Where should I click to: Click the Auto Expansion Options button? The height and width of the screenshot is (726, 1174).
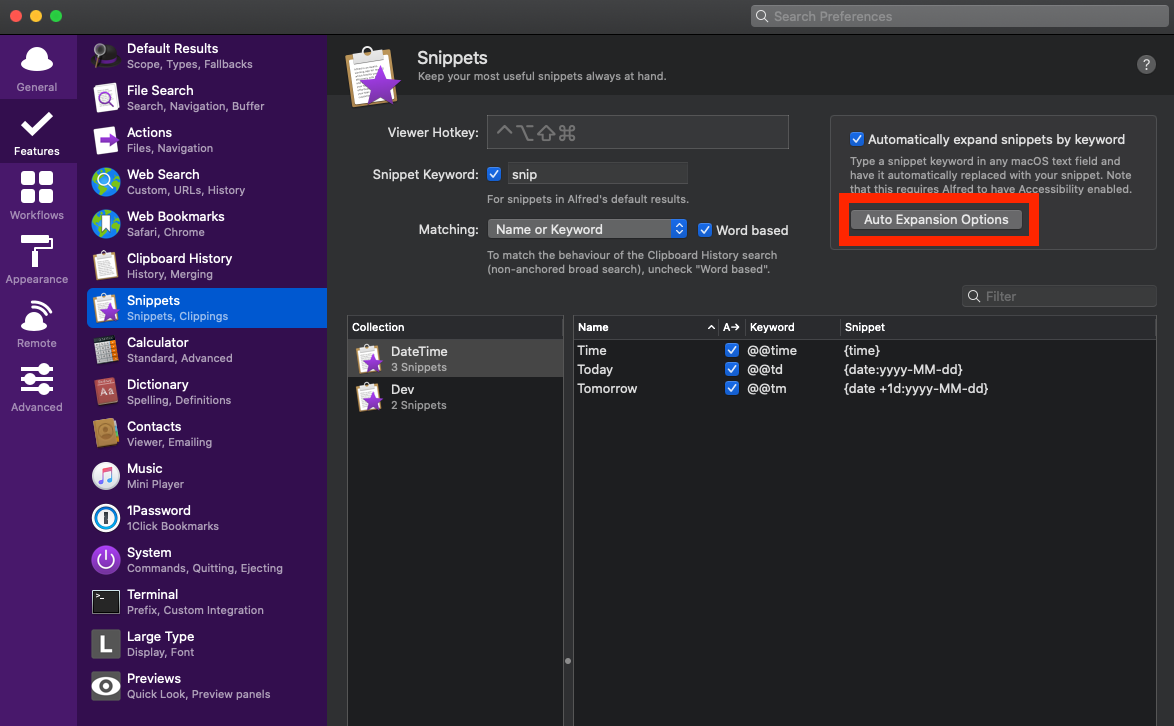coord(936,220)
